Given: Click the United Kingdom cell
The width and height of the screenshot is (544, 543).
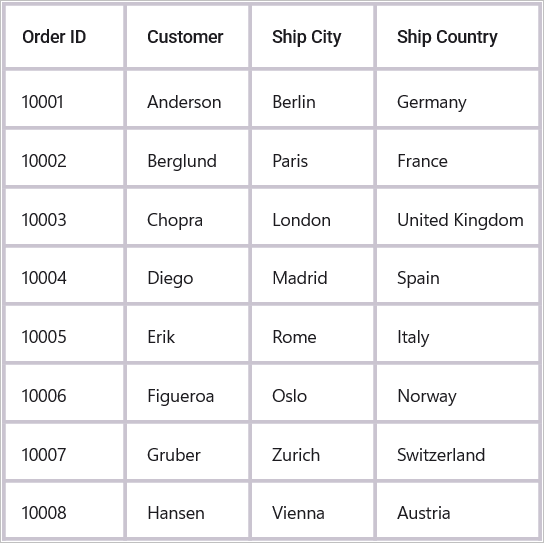Looking at the screenshot, I should (x=458, y=217).
